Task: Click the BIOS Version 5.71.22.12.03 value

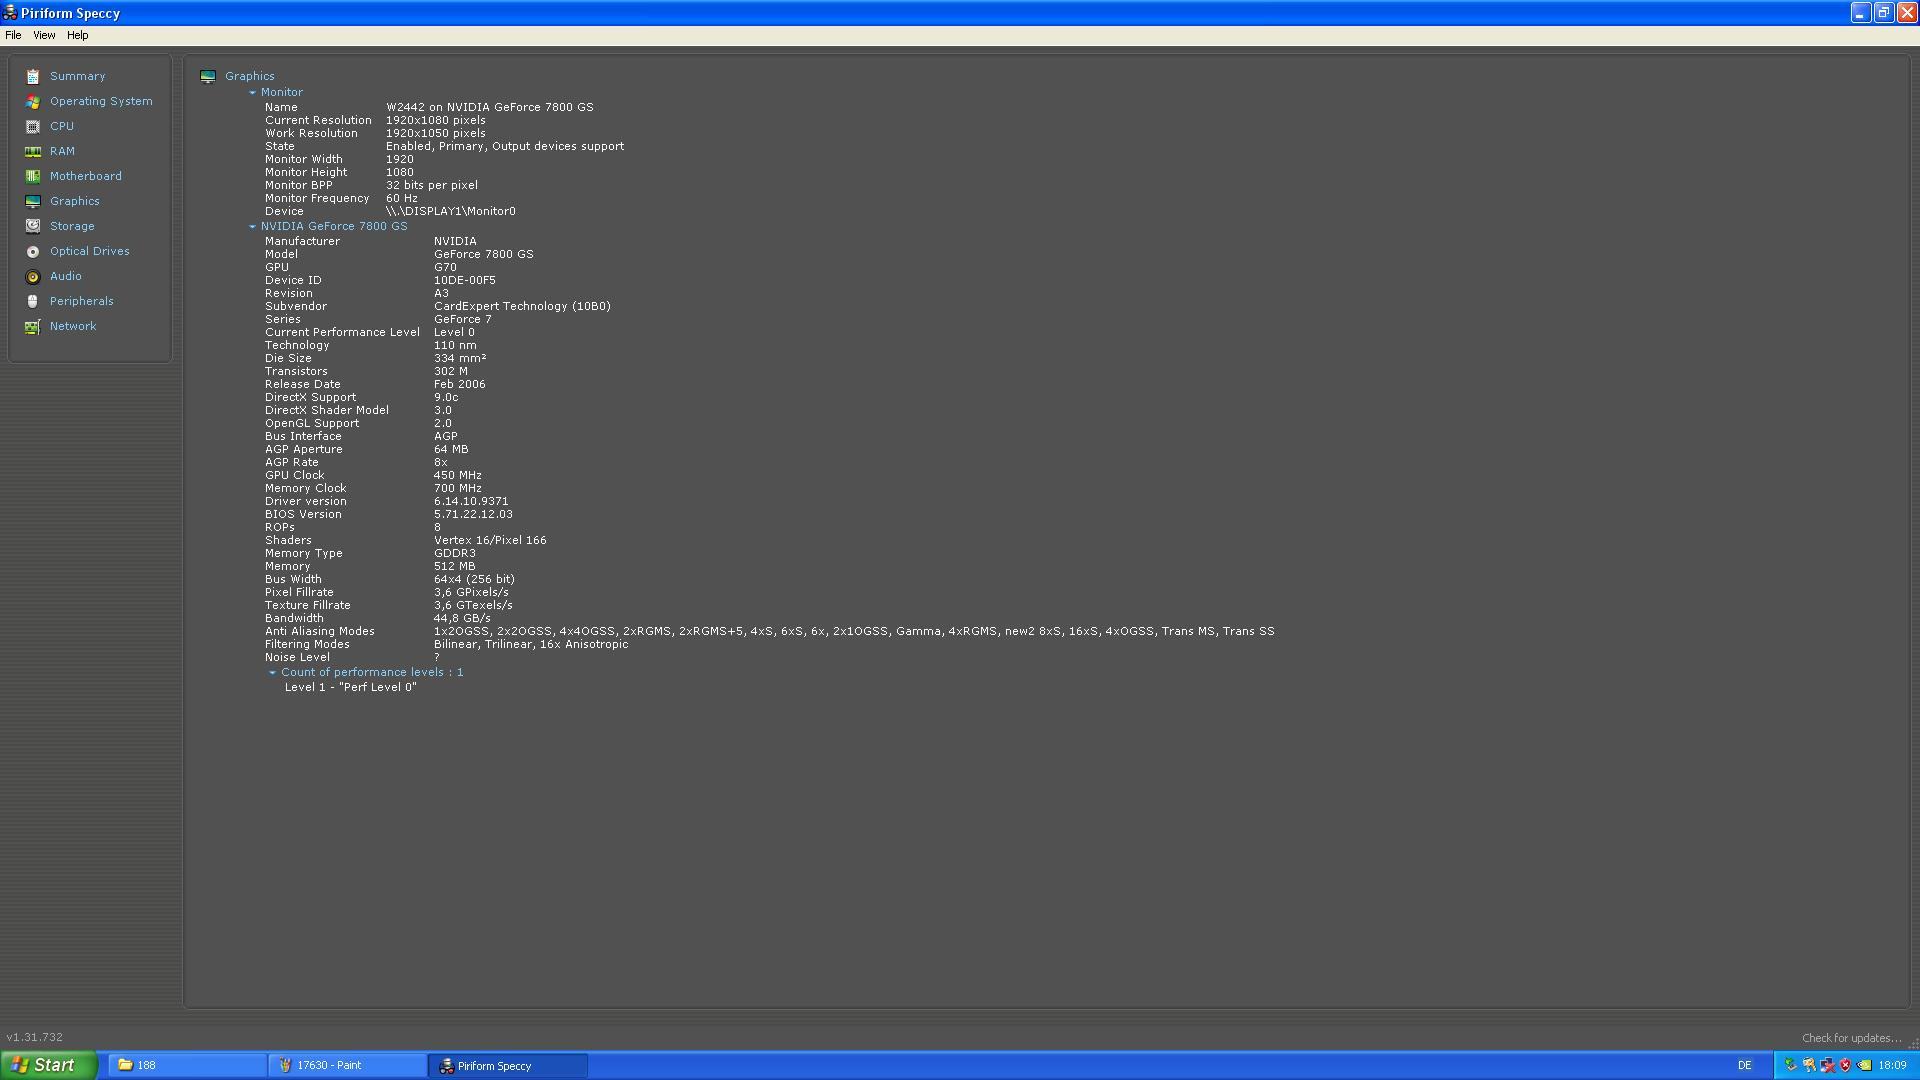Action: pyautogui.click(x=473, y=514)
